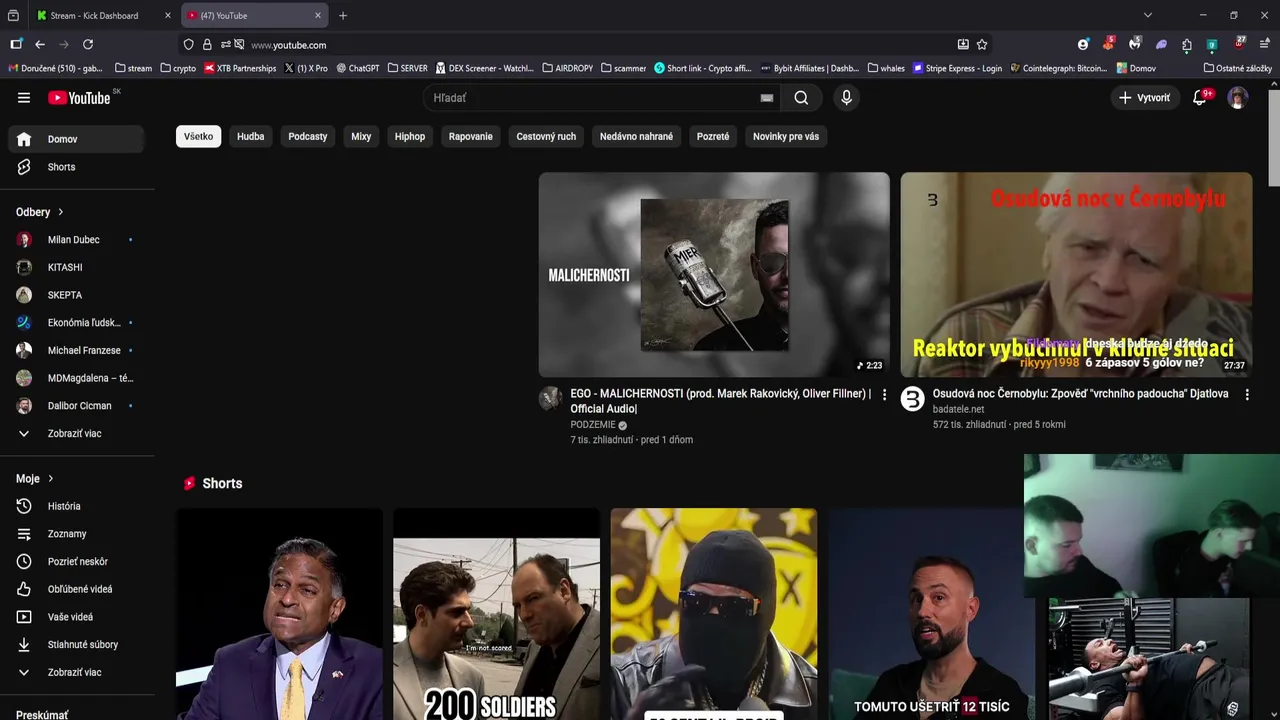Select the Podcasty filter chip
Viewport: 1280px width, 720px height.
(308, 136)
